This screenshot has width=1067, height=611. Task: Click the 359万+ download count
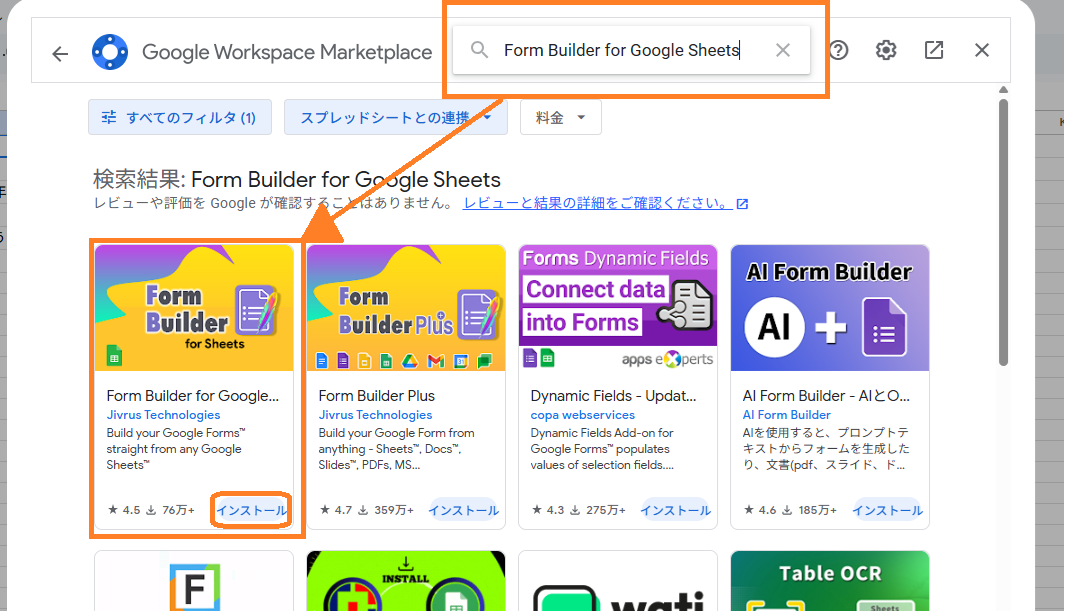(387, 510)
